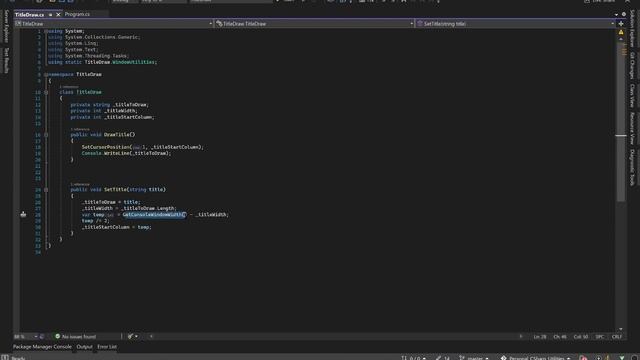Viewport: 640px width, 360px height.
Task: Click the No issues found indicator
Action: 76,336
